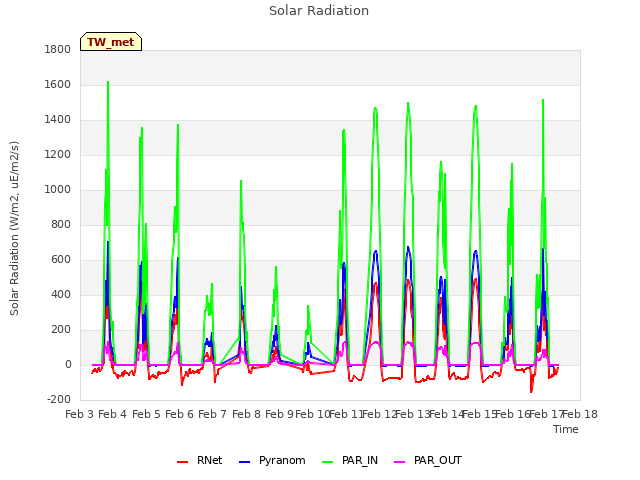Viewport: 640px width, 480px height.
Task: Click the 1600 y-axis tick label
Action: pos(58,85)
